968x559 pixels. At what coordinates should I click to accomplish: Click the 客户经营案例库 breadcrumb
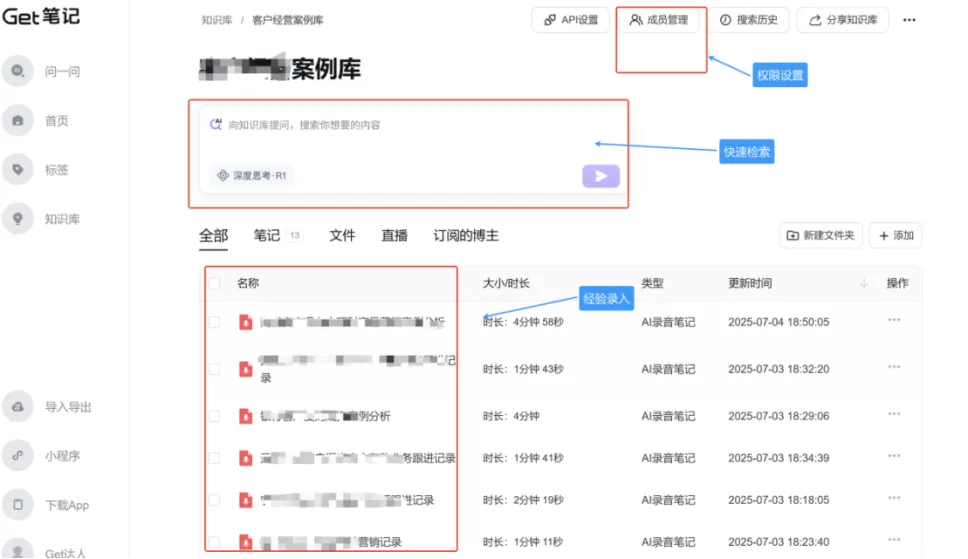(x=288, y=20)
